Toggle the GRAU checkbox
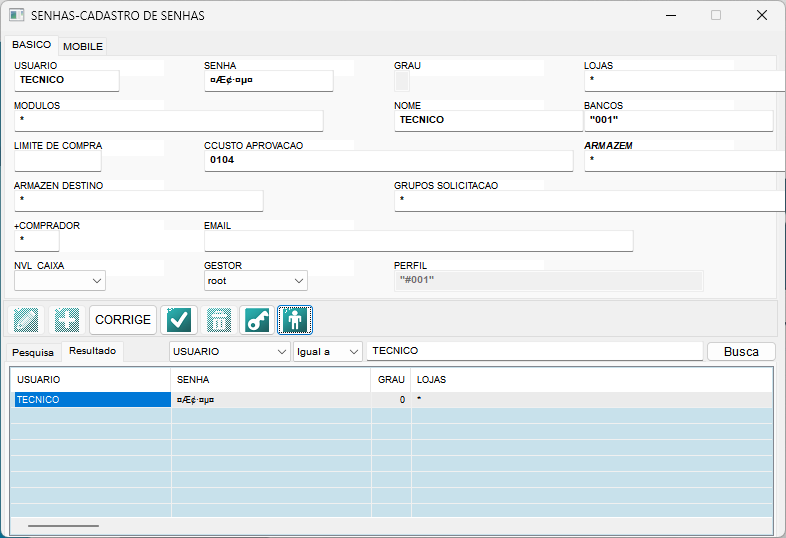This screenshot has height=538, width=786. click(402, 81)
